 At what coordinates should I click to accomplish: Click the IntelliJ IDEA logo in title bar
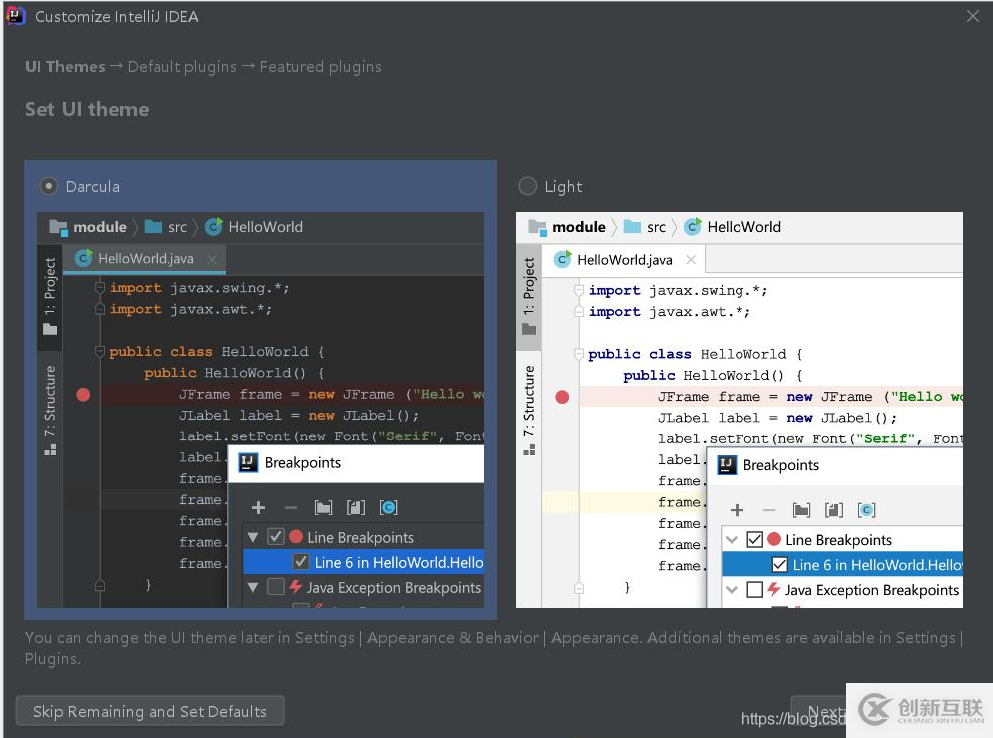[x=17, y=17]
